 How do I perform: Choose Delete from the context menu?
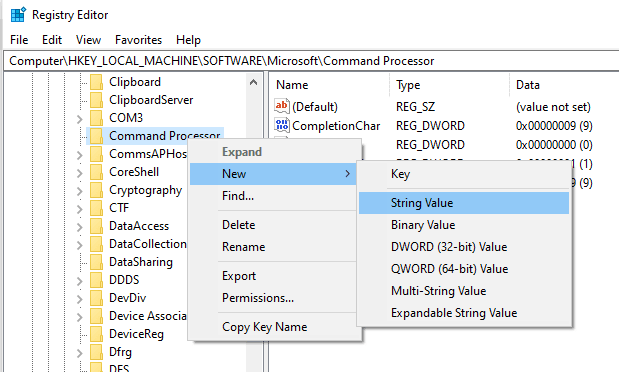[x=274, y=225]
